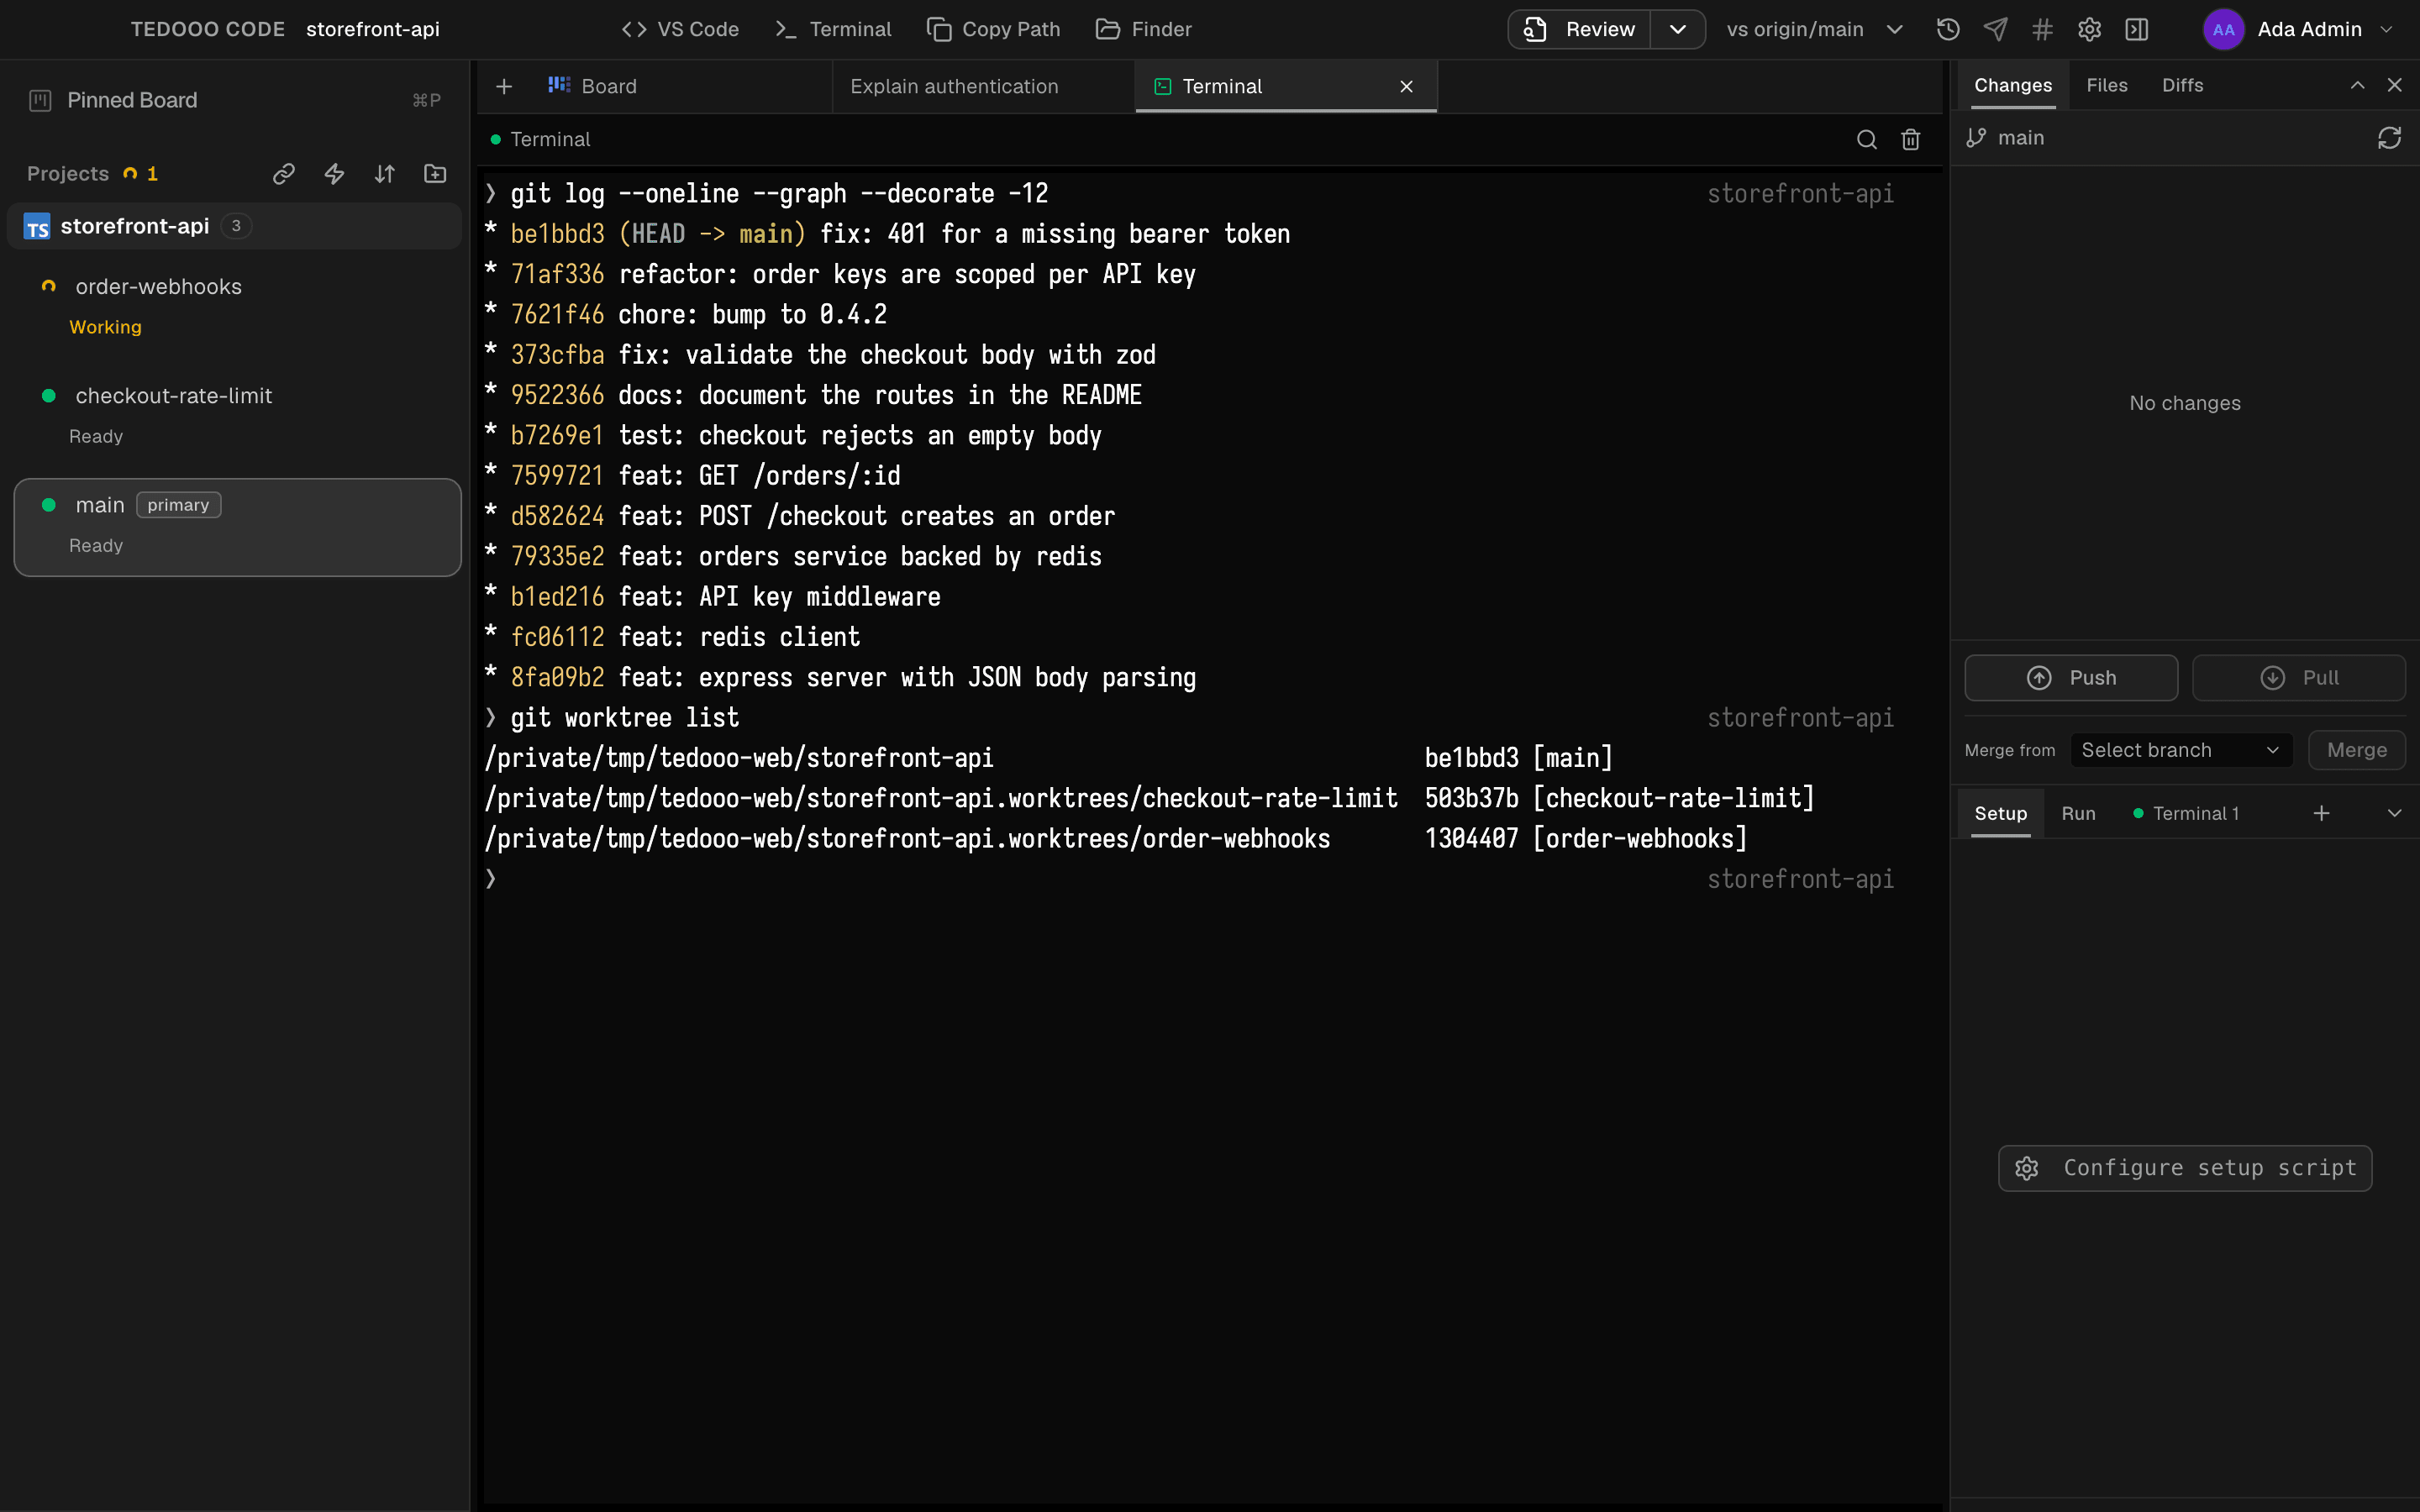This screenshot has height=1512, width=2420.
Task: Add a new tab with plus icon
Action: 504,87
